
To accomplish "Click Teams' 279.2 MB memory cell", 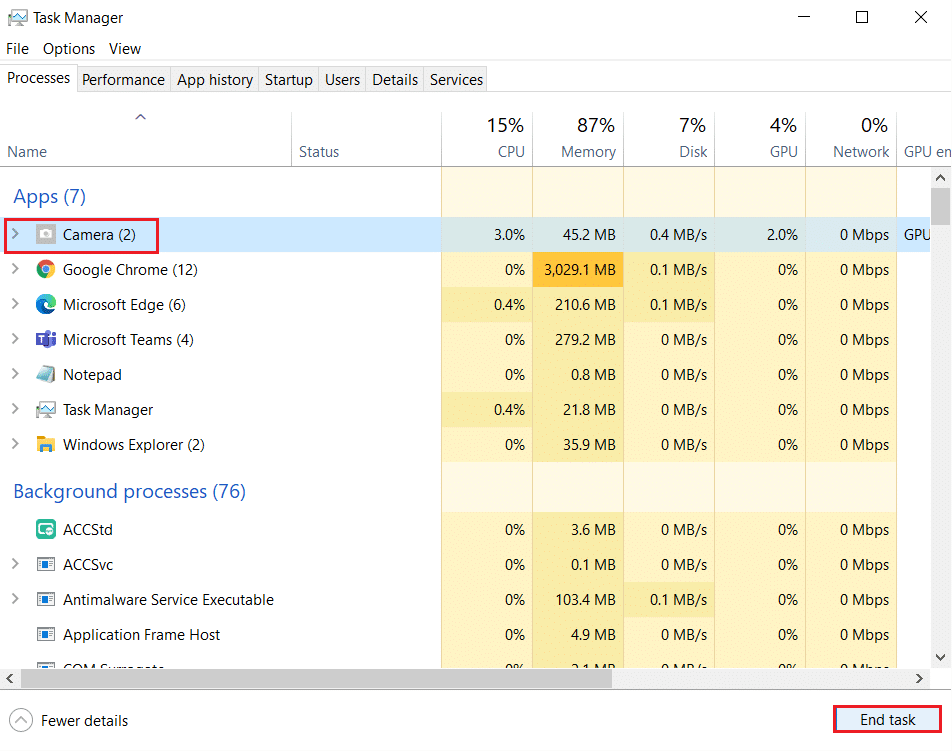I will pyautogui.click(x=578, y=339).
